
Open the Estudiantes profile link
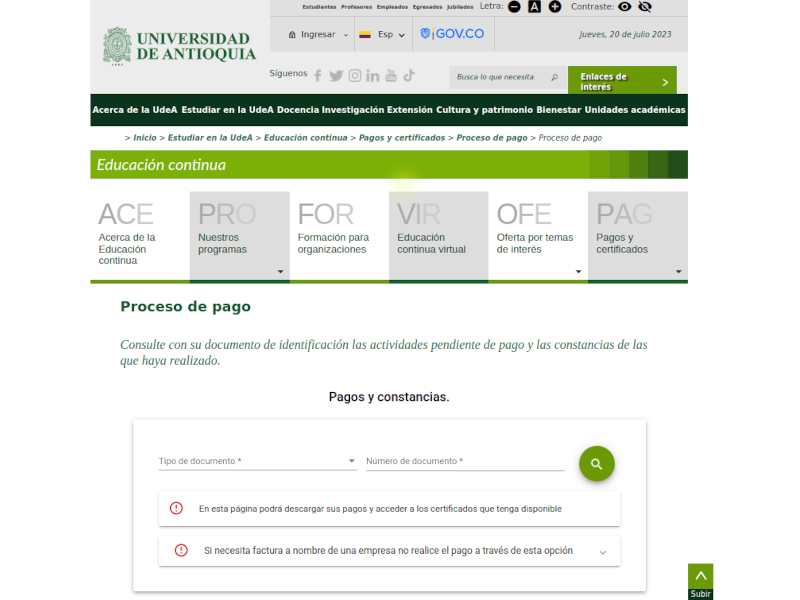pos(319,7)
